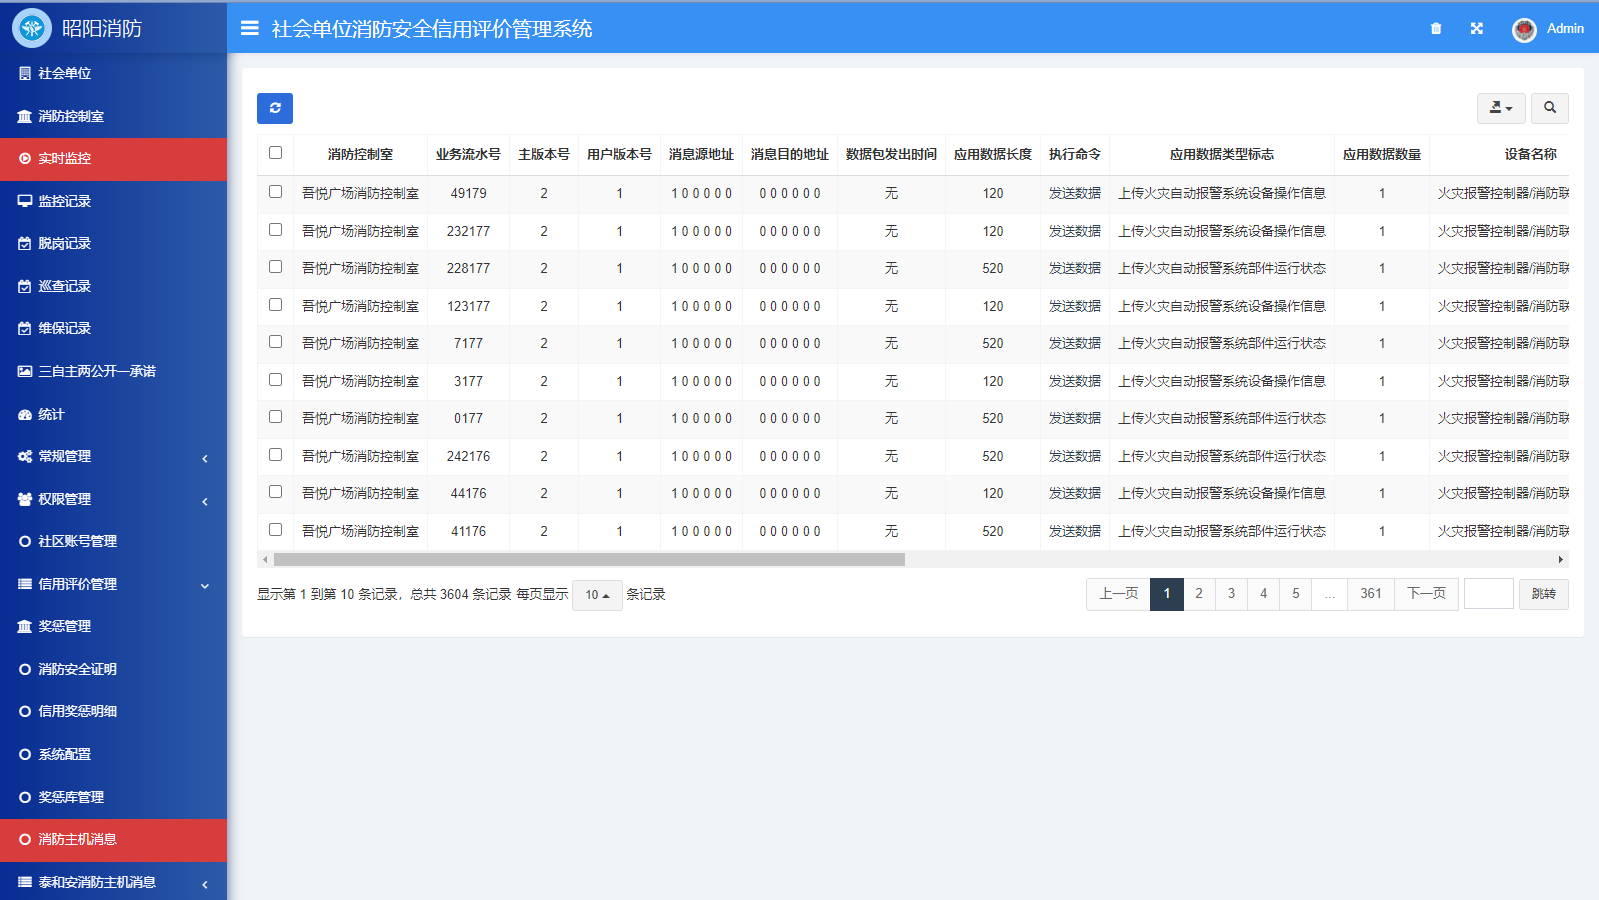Click the 监控记录 monitor icon
This screenshot has height=900, width=1599.
(25, 201)
